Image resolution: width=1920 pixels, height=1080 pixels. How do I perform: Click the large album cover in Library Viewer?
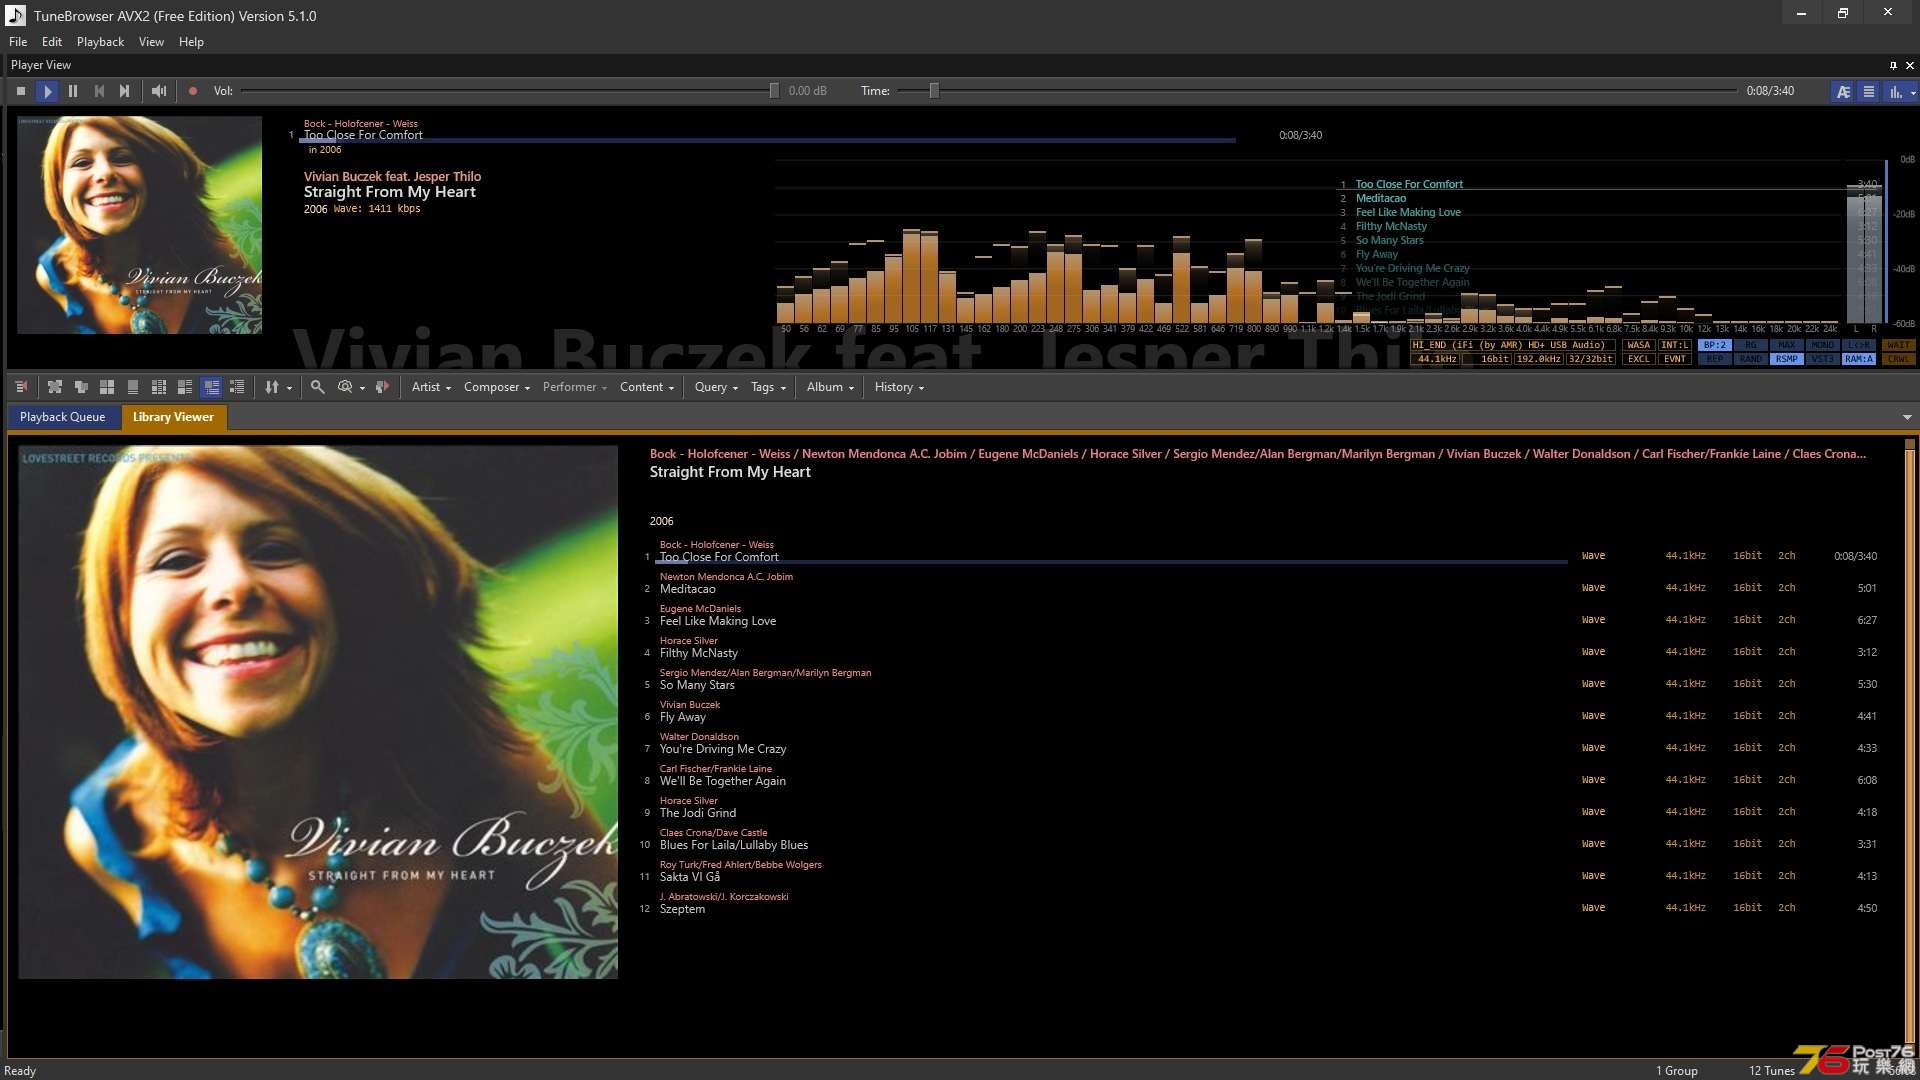click(318, 712)
